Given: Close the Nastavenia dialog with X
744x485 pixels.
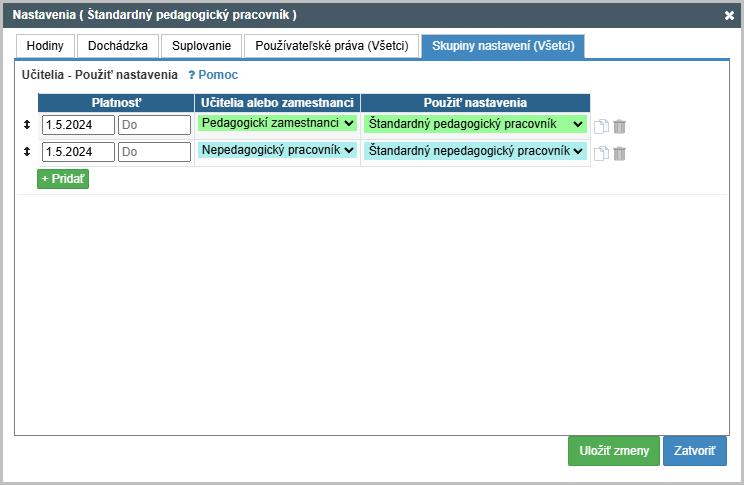Looking at the screenshot, I should [729, 16].
